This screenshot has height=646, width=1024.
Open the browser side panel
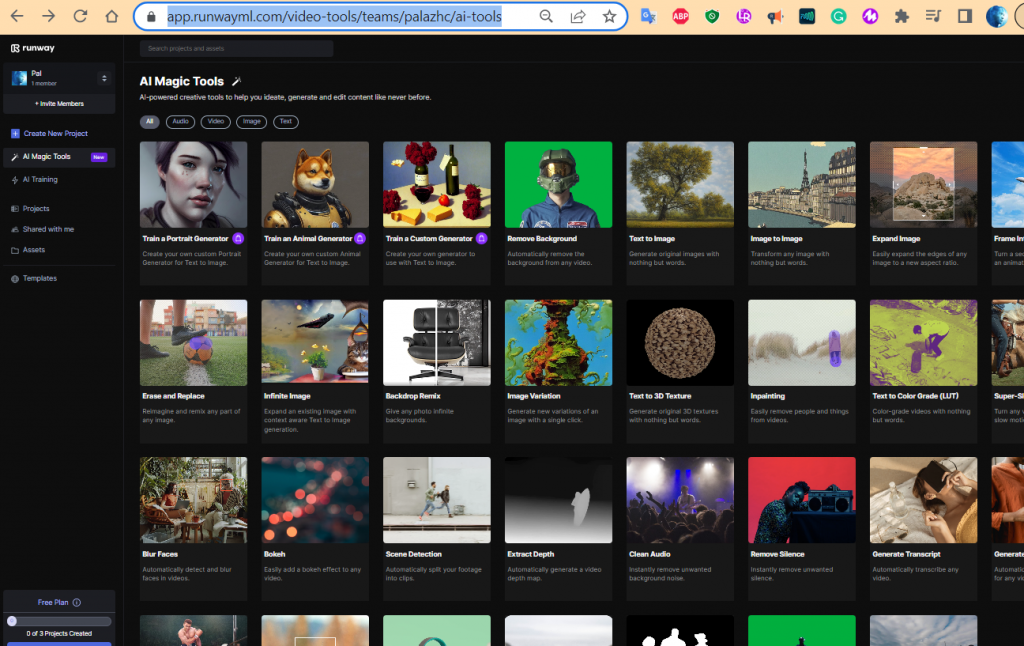(x=965, y=16)
